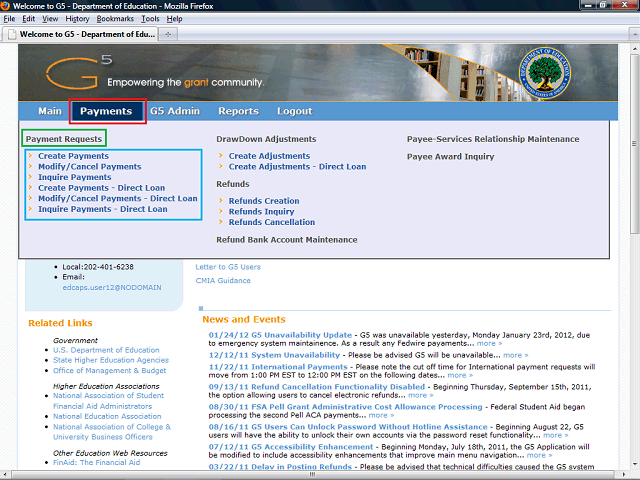Viewport: 640px width, 480px height.
Task: Open U.S. Department of Education link
Action: [x=106, y=350]
